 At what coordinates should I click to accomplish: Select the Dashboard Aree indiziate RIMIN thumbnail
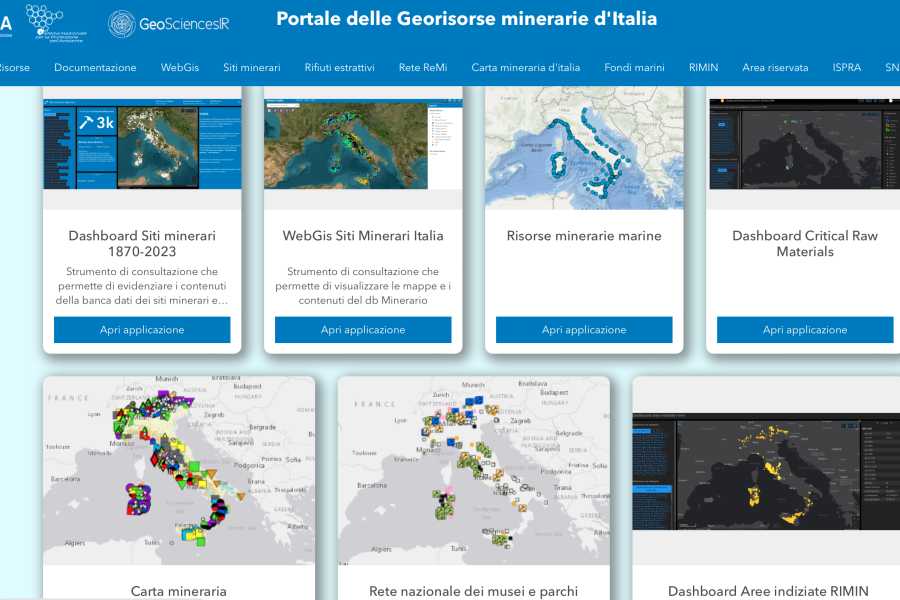point(766,470)
